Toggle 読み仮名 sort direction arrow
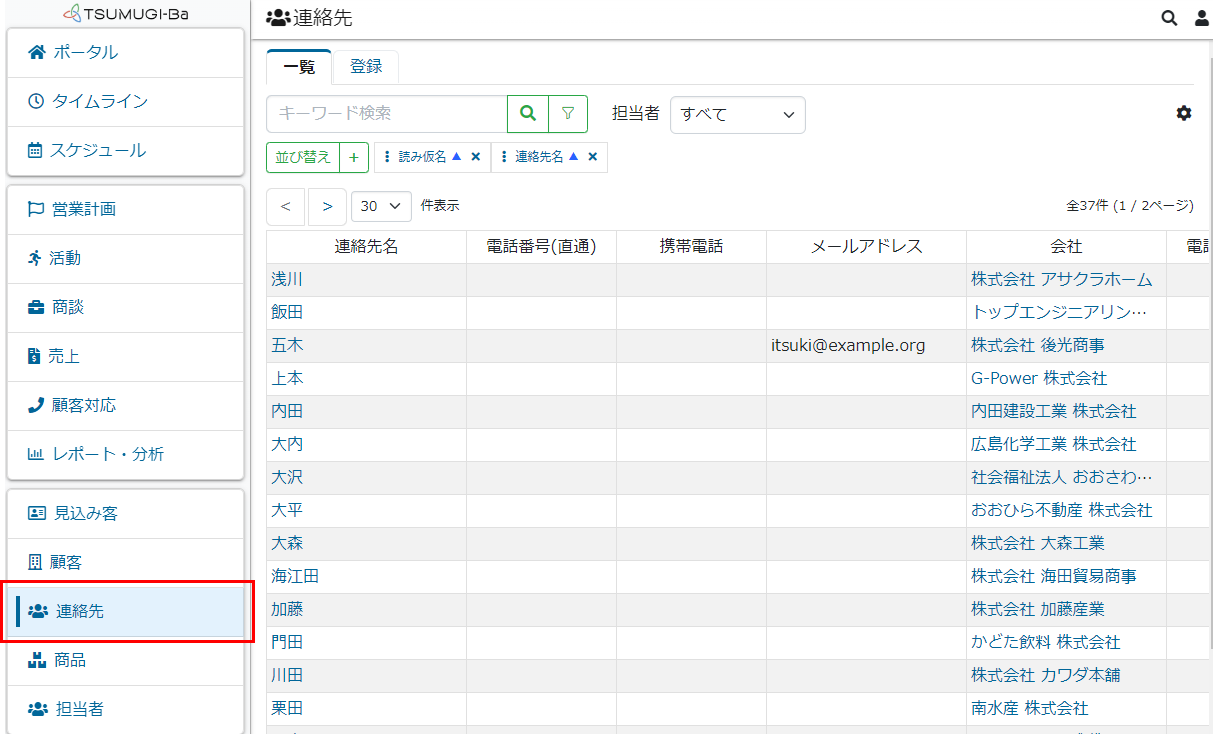1213x734 pixels. click(x=456, y=156)
